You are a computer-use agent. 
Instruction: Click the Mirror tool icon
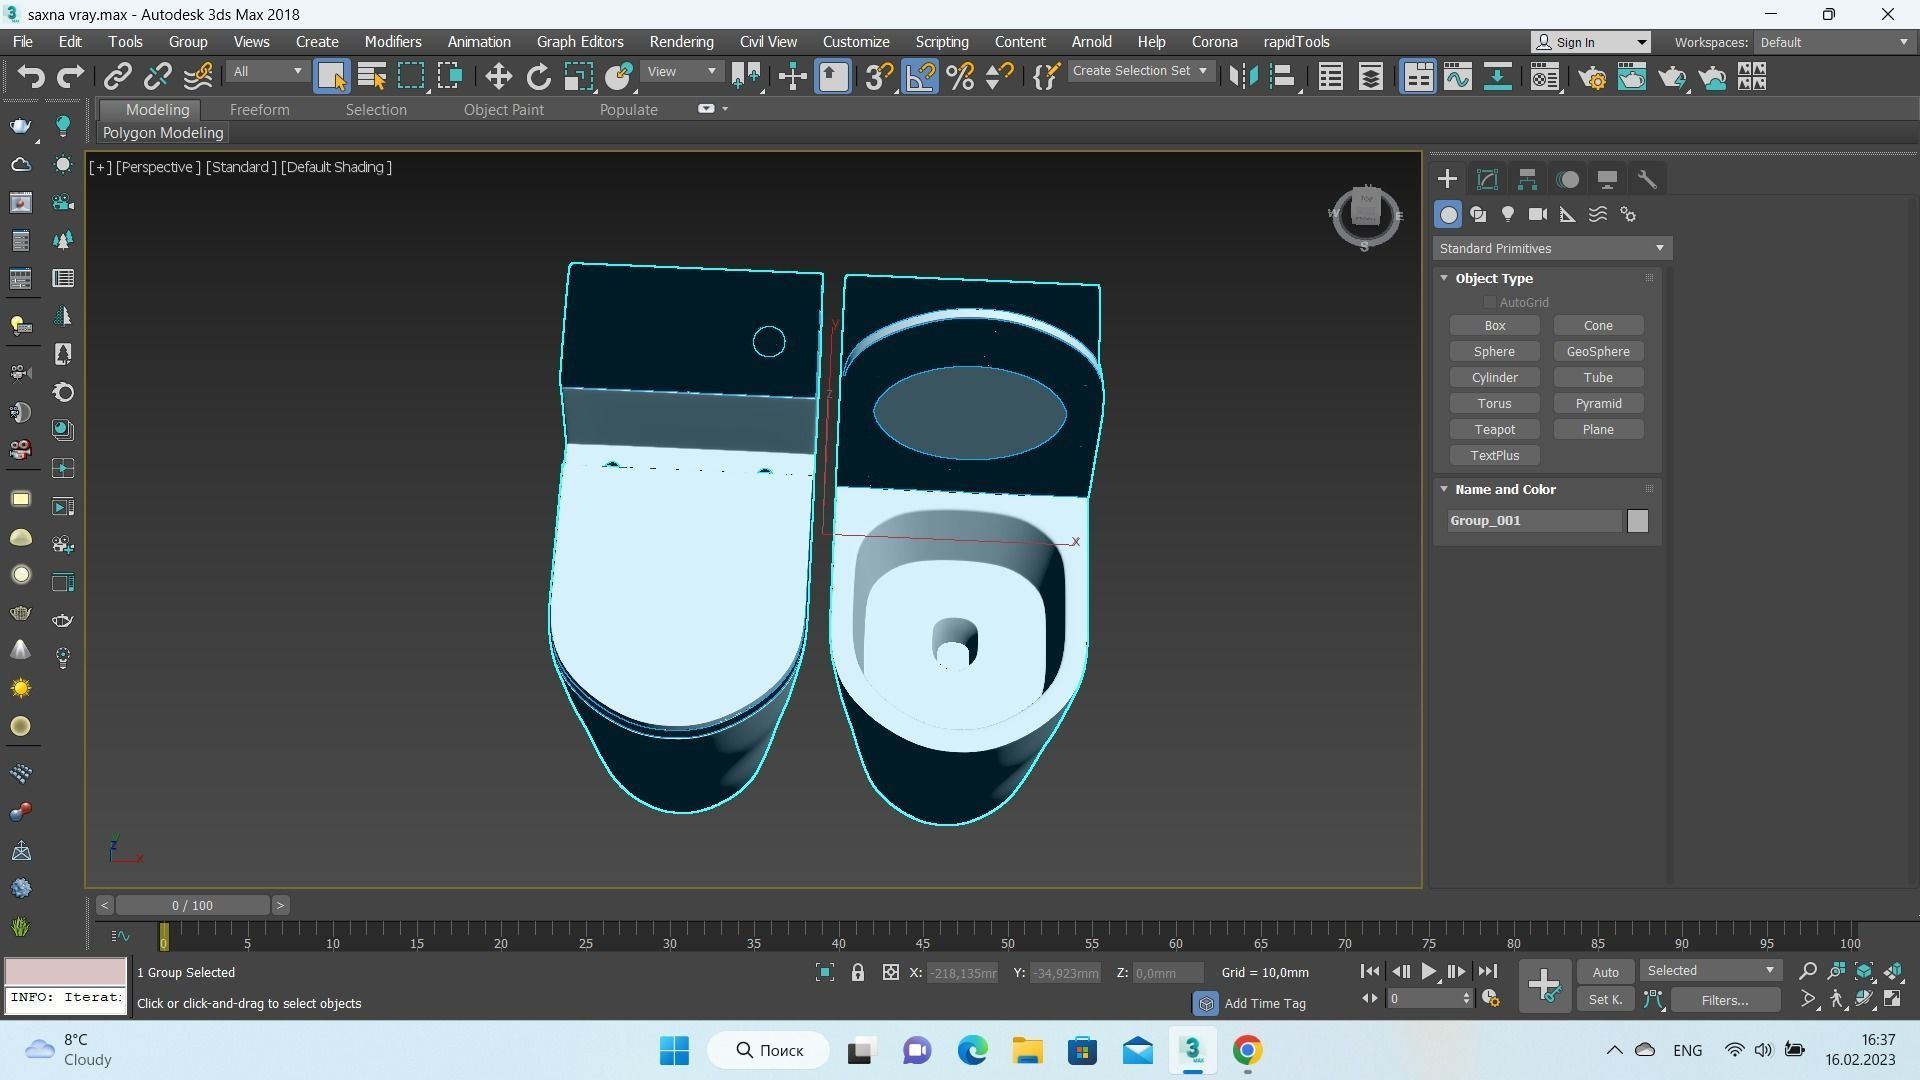click(1243, 77)
